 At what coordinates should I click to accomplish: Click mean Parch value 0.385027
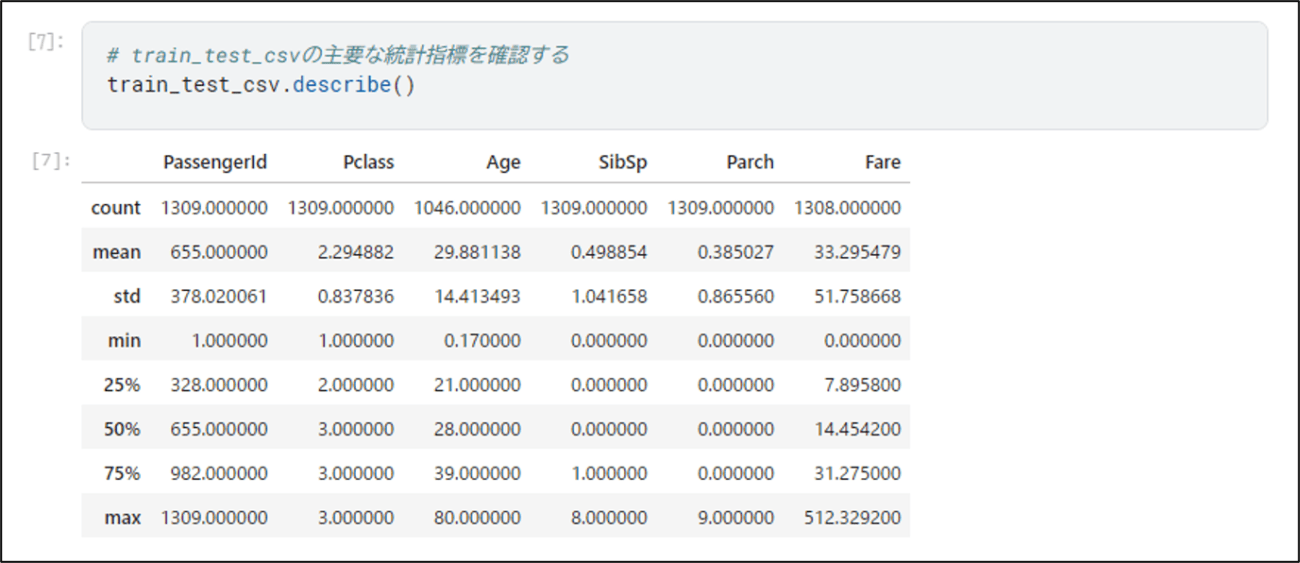pyautogui.click(x=736, y=252)
